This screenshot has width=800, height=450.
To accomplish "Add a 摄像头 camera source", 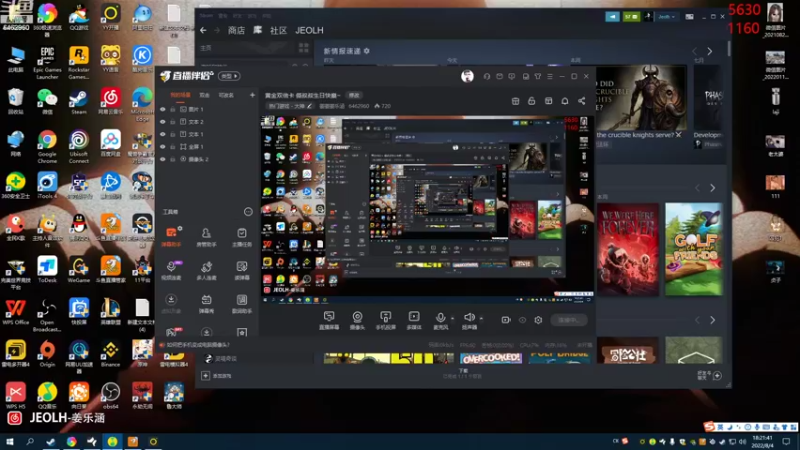I will (357, 320).
